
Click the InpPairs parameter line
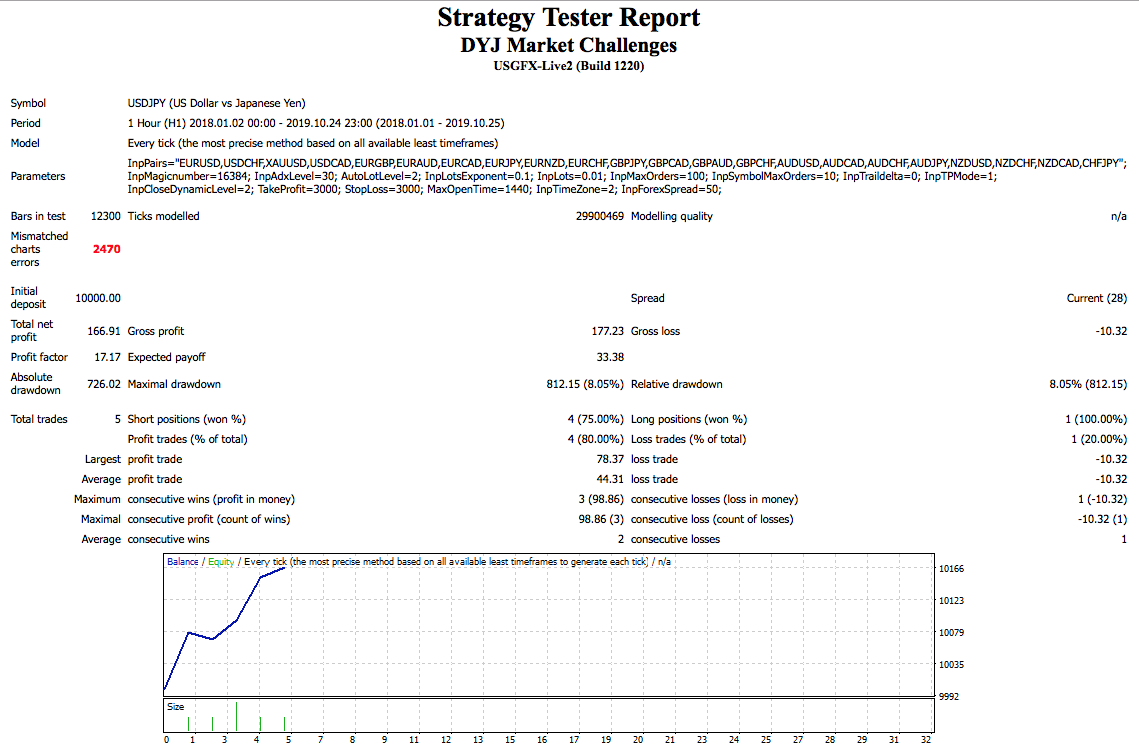point(627,163)
